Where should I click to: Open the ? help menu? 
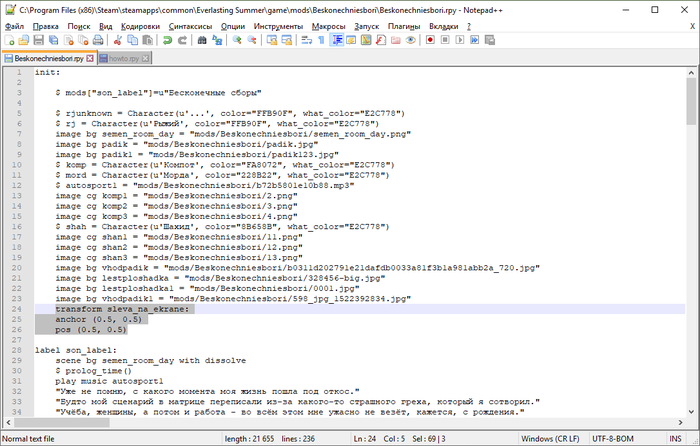[469, 26]
